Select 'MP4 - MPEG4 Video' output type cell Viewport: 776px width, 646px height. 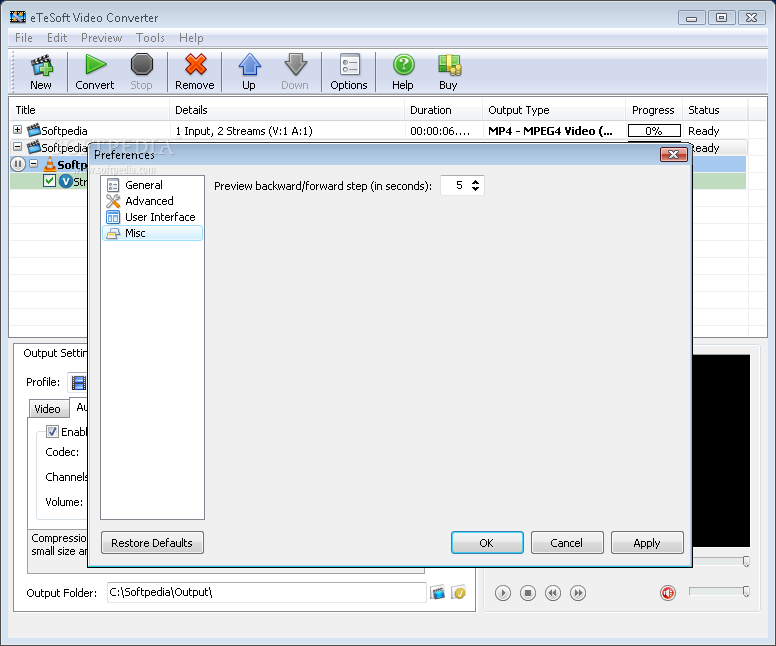click(551, 131)
